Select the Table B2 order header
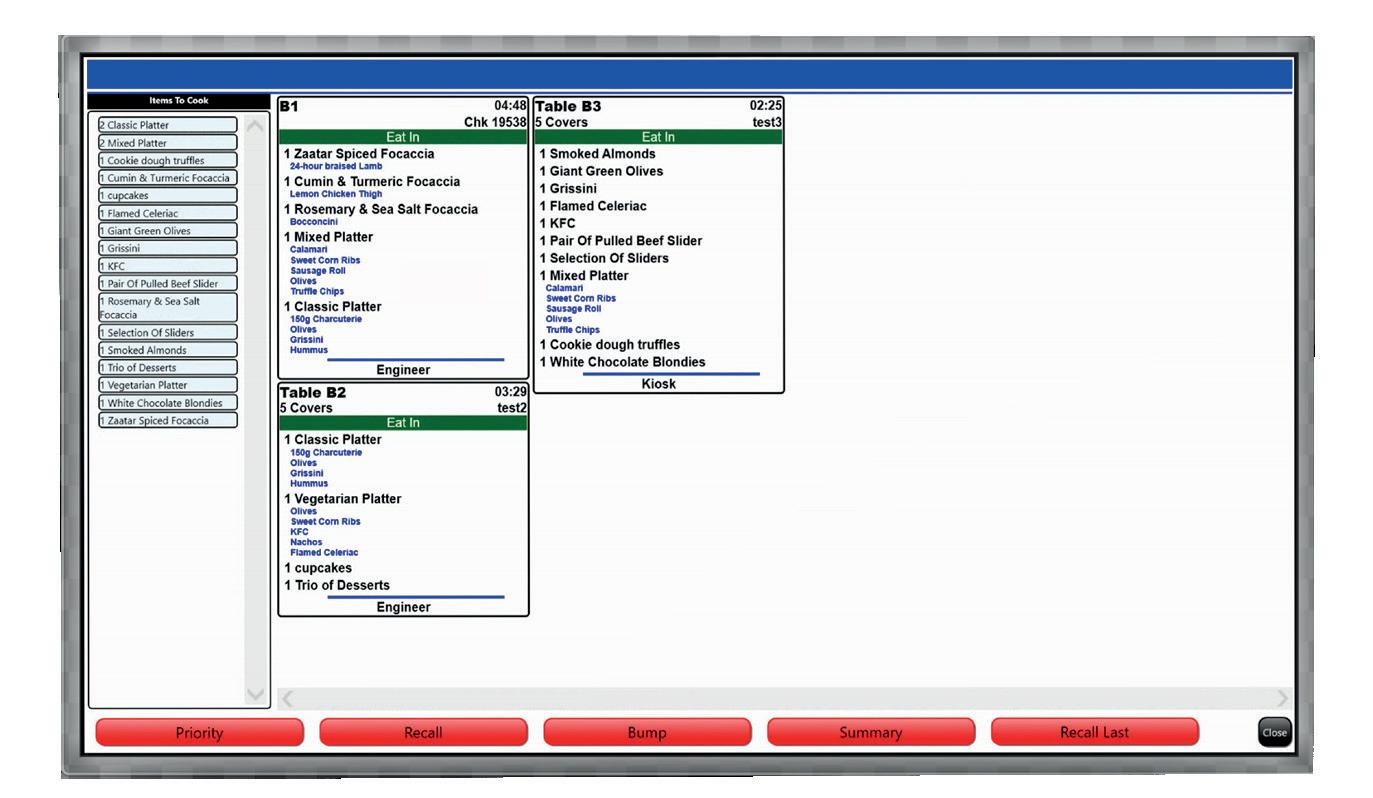 click(x=403, y=400)
